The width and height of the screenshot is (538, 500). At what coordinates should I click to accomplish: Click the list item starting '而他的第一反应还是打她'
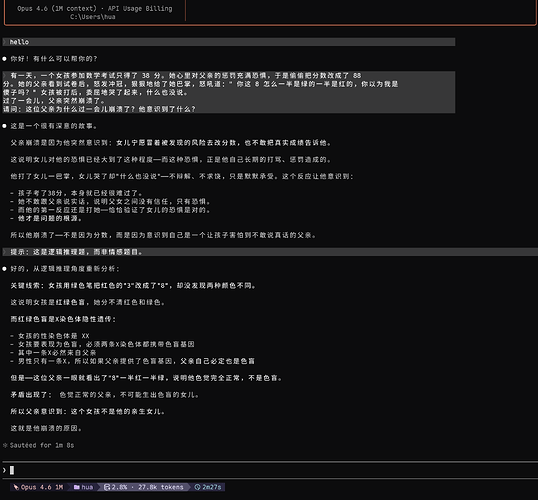tap(110, 210)
